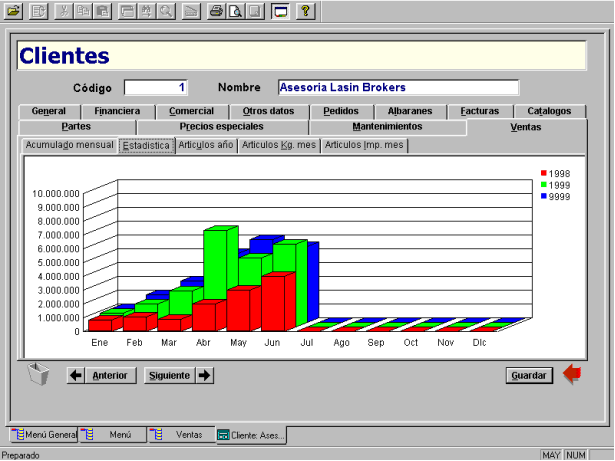Open the Articulos año sub-tab

click(x=206, y=145)
